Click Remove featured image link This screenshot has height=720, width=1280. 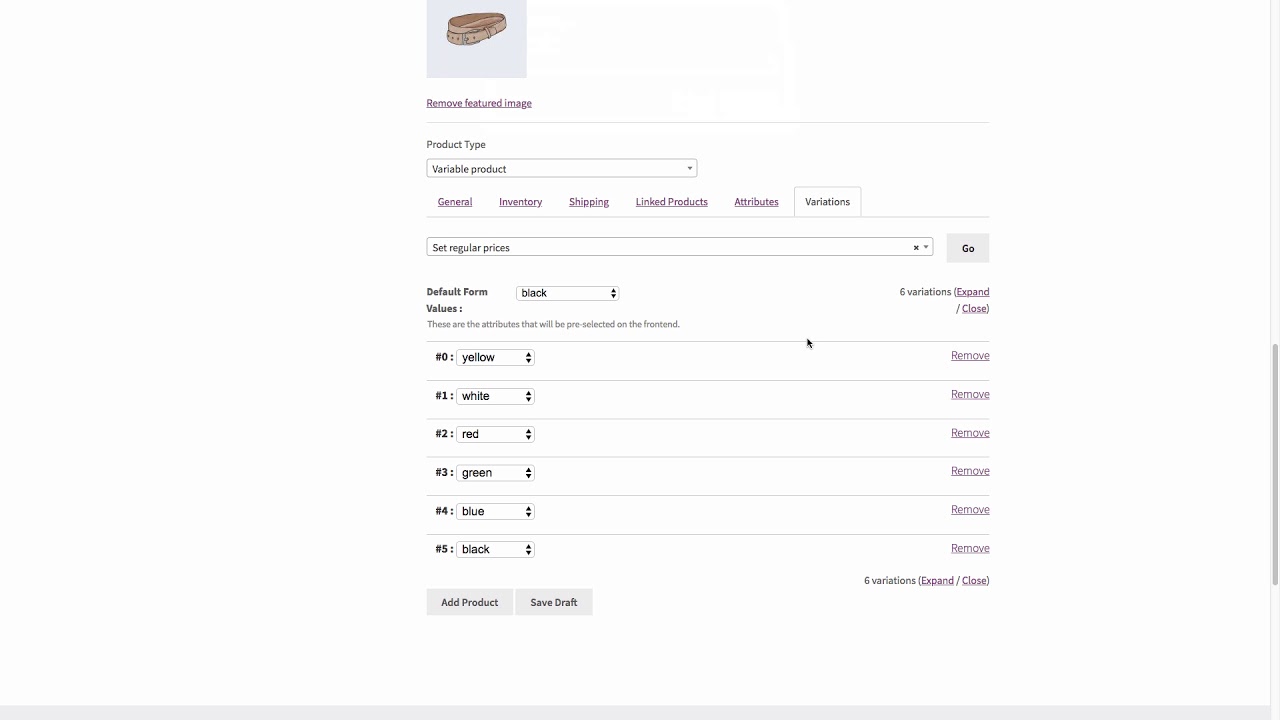pos(479,103)
